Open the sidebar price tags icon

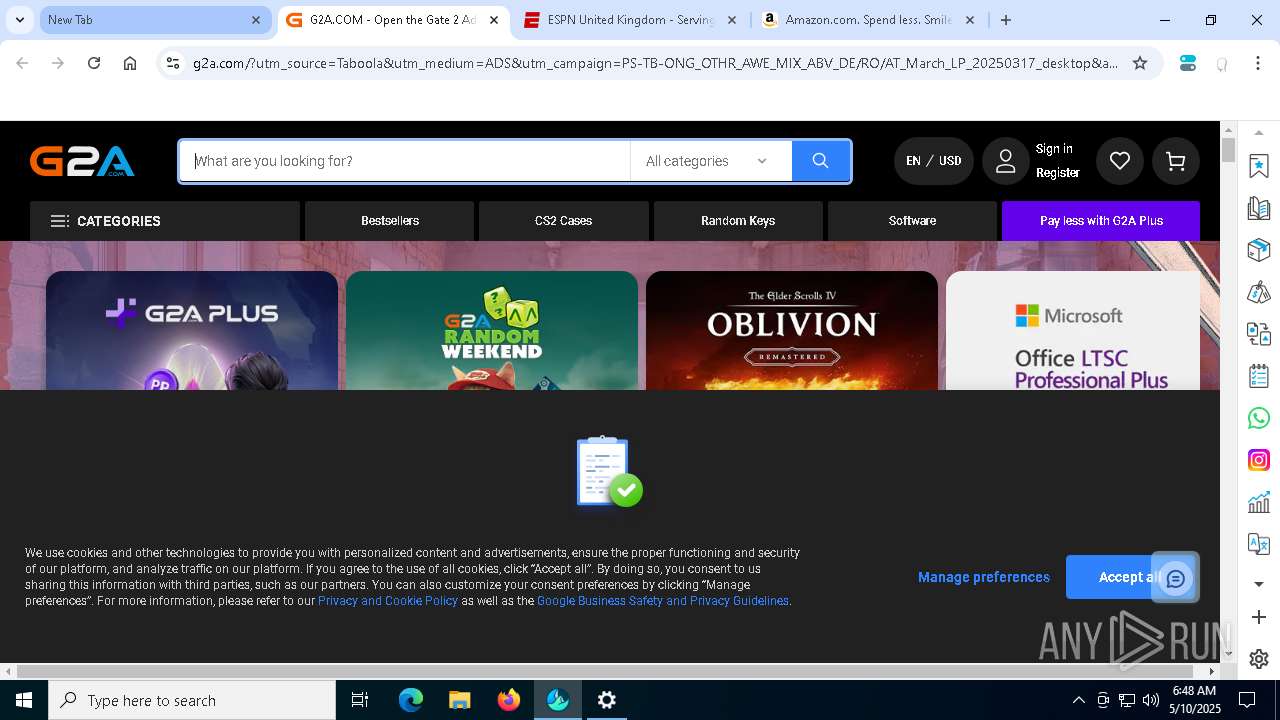(1259, 292)
